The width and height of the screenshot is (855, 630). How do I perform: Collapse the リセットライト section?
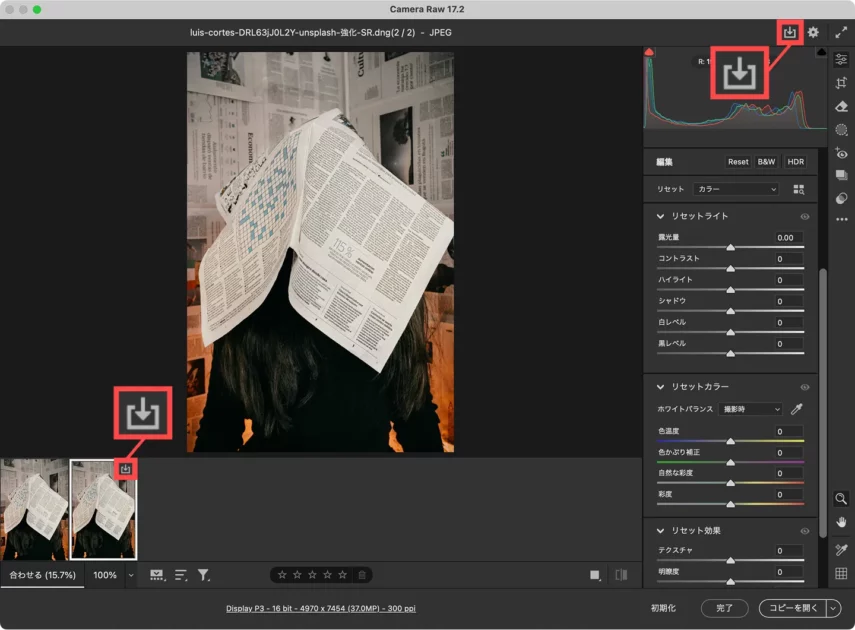(661, 216)
